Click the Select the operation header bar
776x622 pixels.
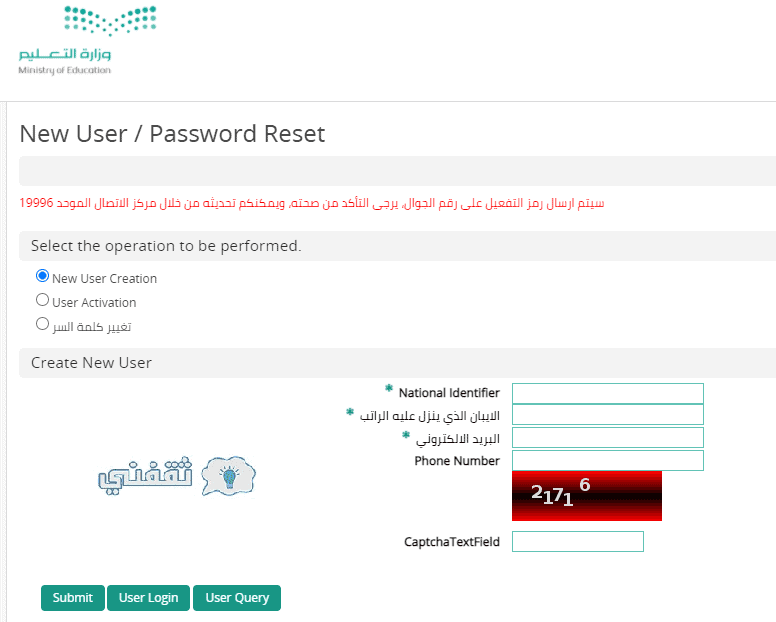pyautogui.click(x=397, y=246)
